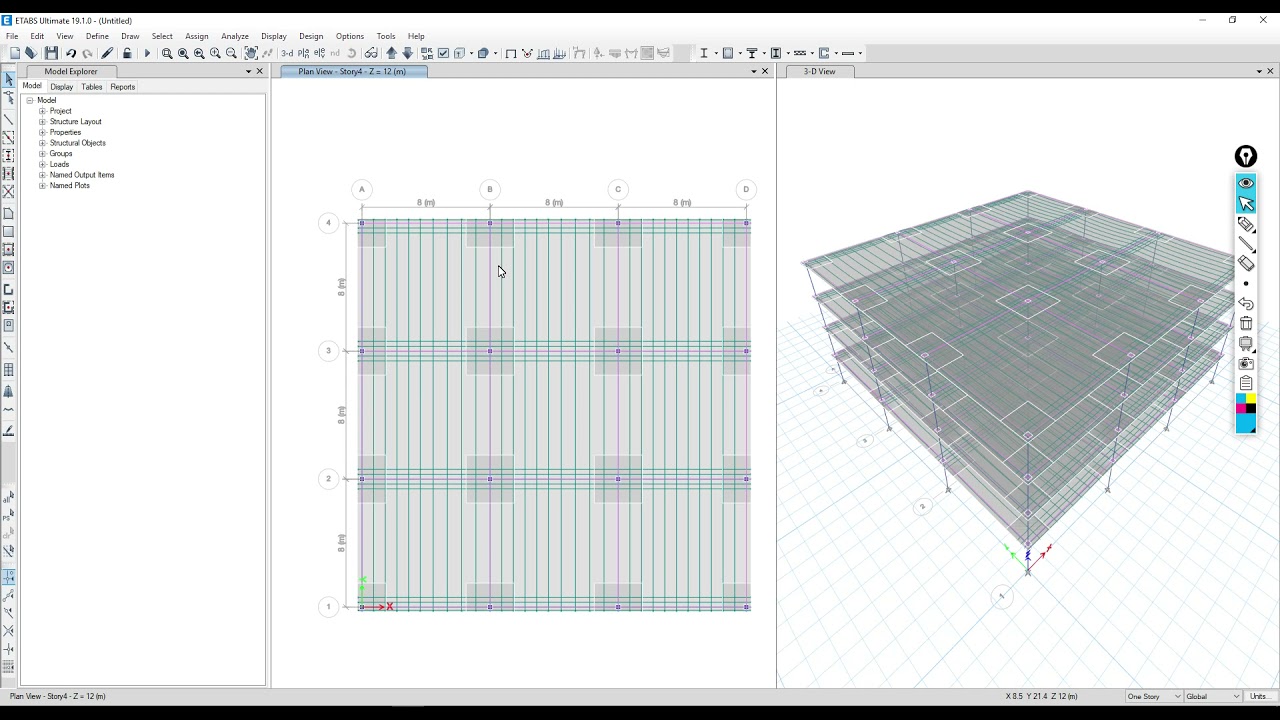Pick the CMYK color swatch on palette
The image size is (1280, 720).
click(1246, 403)
